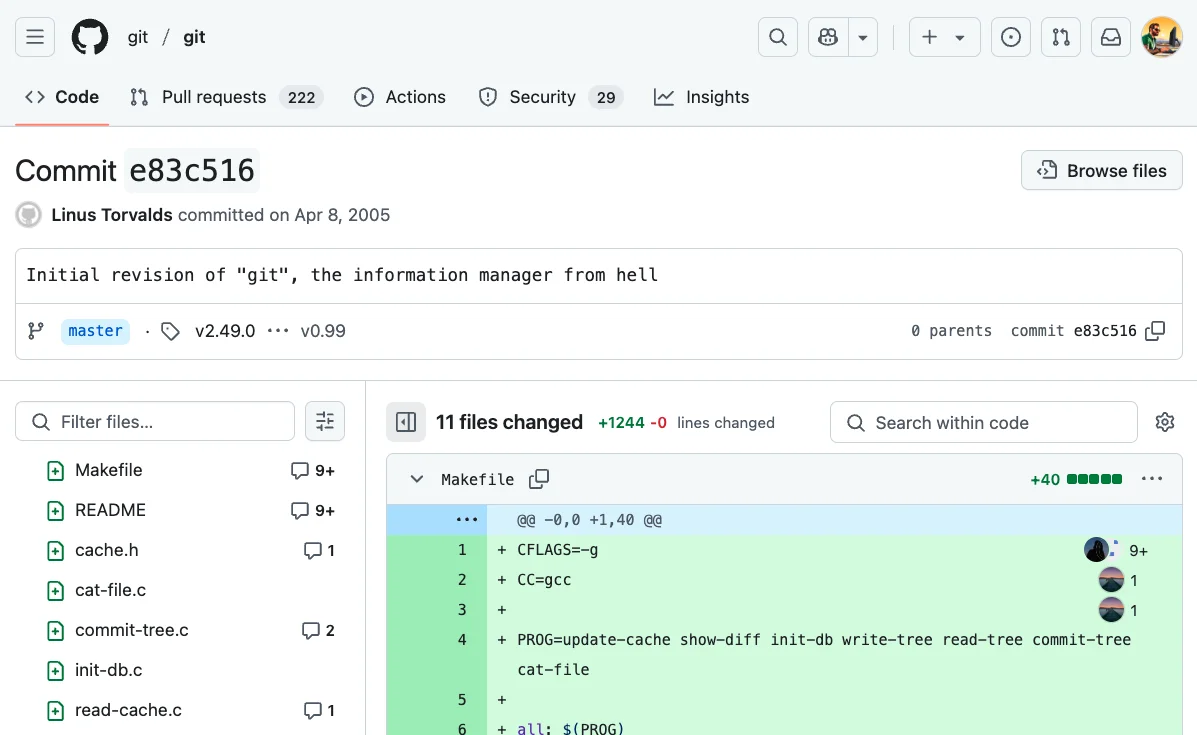Open the file filter options button
Image resolution: width=1197 pixels, height=735 pixels.
[325, 421]
